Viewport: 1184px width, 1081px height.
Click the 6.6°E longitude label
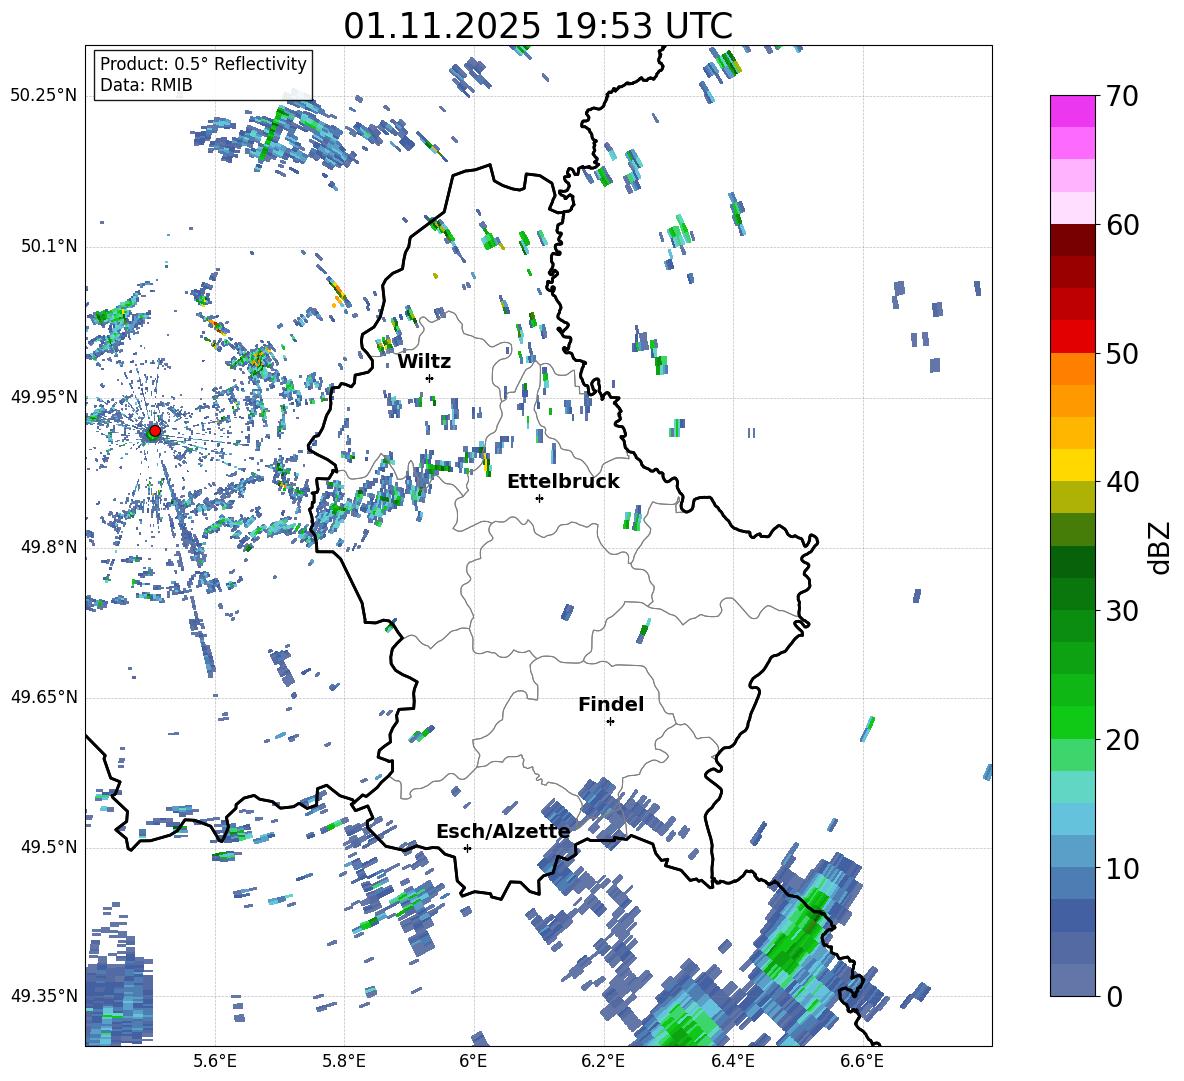click(x=862, y=1061)
